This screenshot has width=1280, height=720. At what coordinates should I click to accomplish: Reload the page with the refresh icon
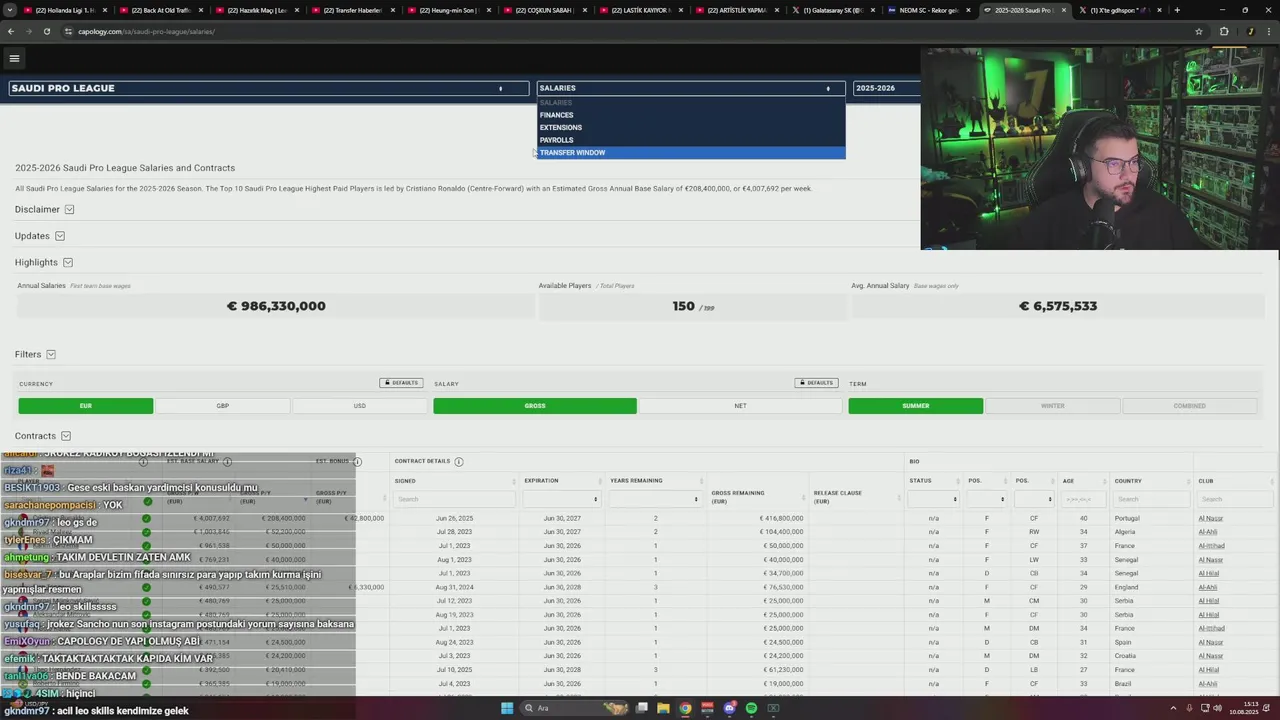(46, 31)
